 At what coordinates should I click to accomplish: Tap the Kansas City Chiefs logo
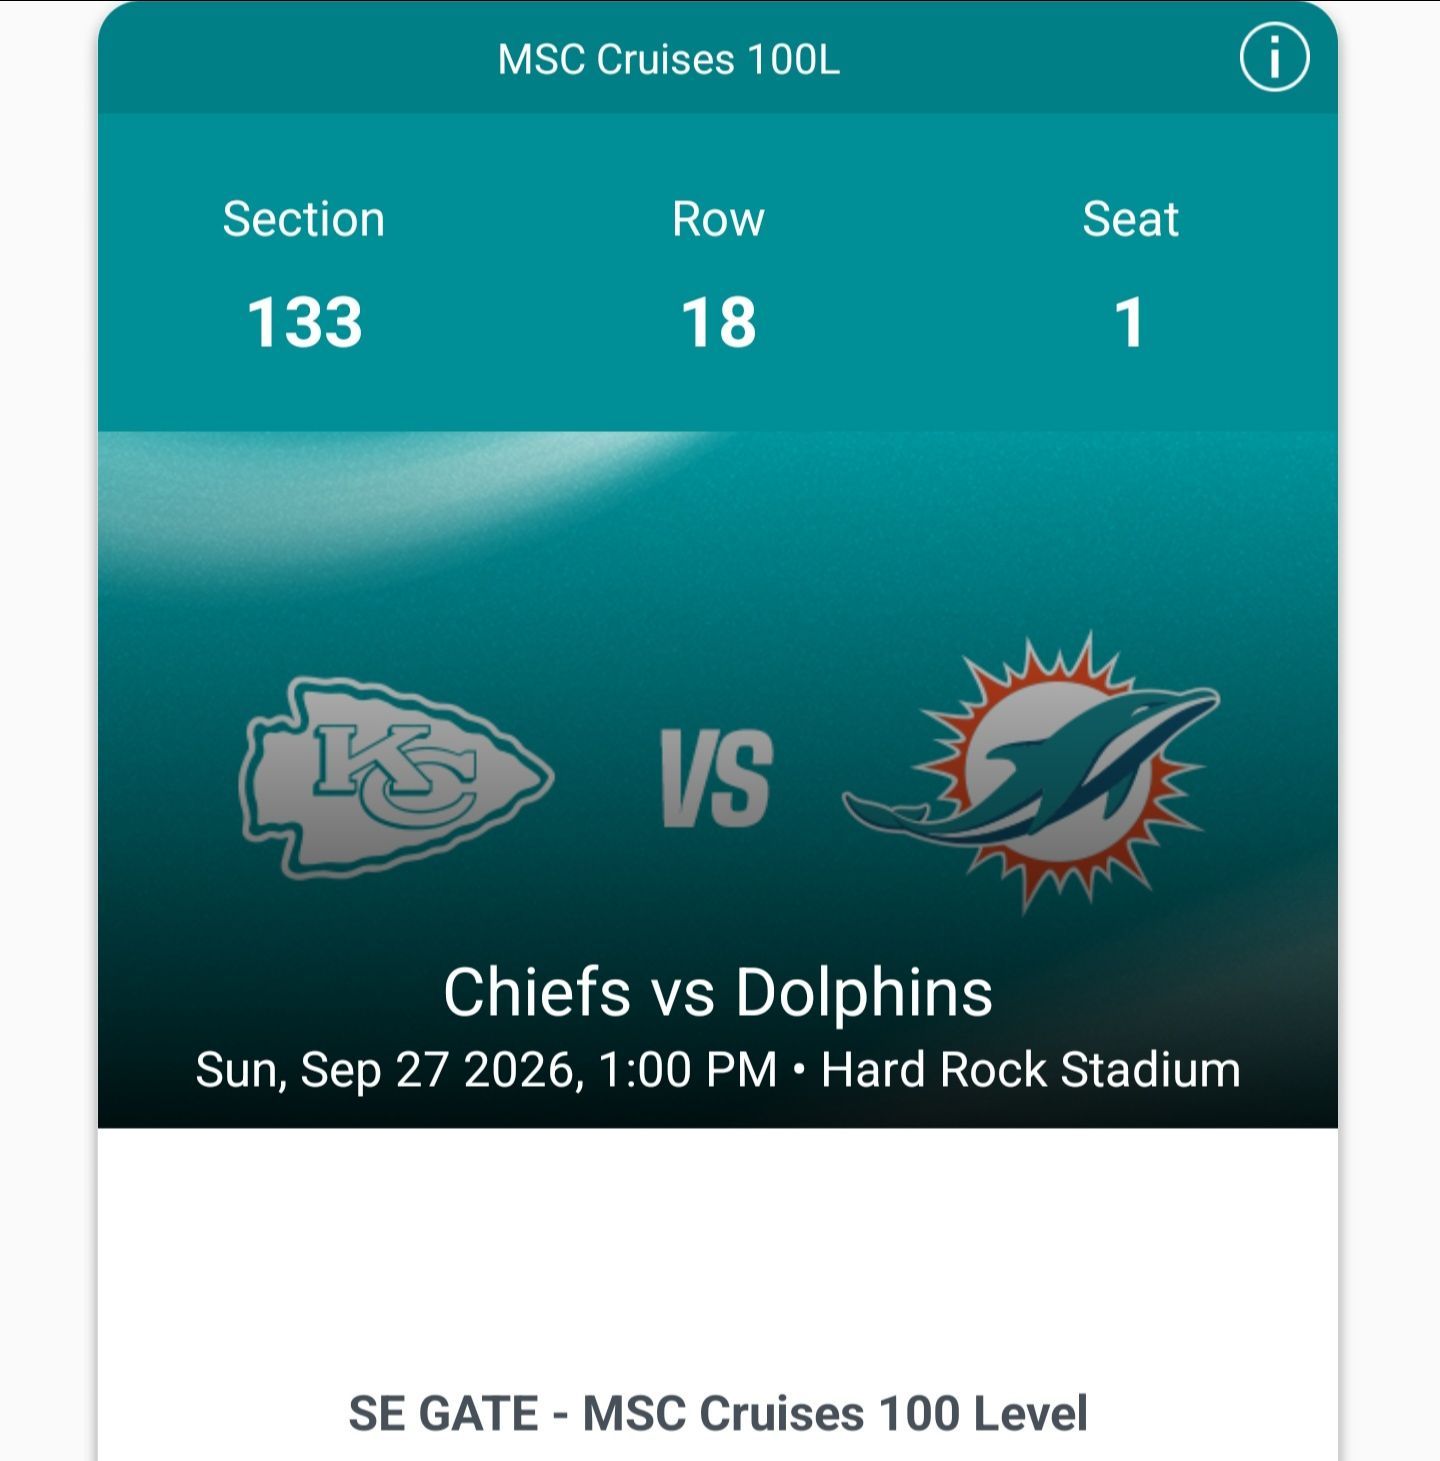(x=396, y=777)
